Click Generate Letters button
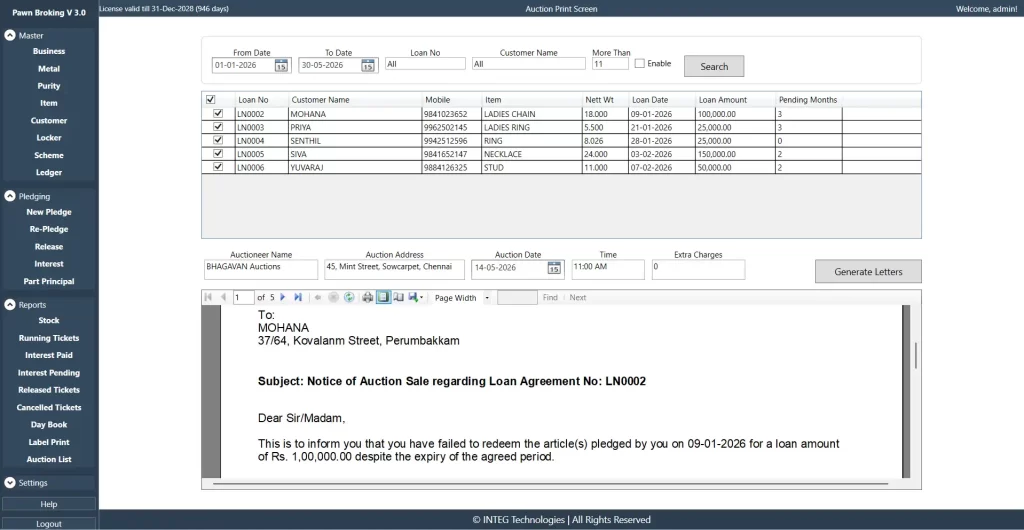Viewport: 1024px width, 530px height. [x=868, y=272]
